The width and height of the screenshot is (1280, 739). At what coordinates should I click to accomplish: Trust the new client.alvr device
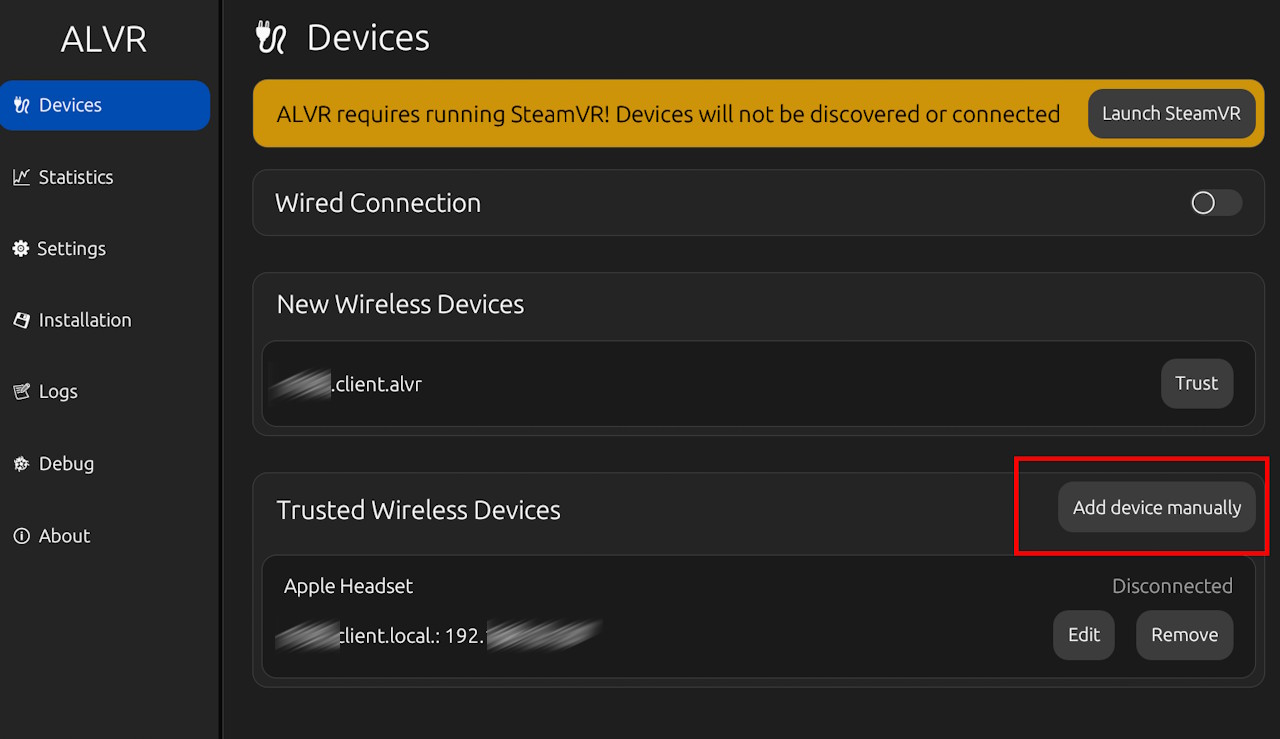[x=1196, y=384]
